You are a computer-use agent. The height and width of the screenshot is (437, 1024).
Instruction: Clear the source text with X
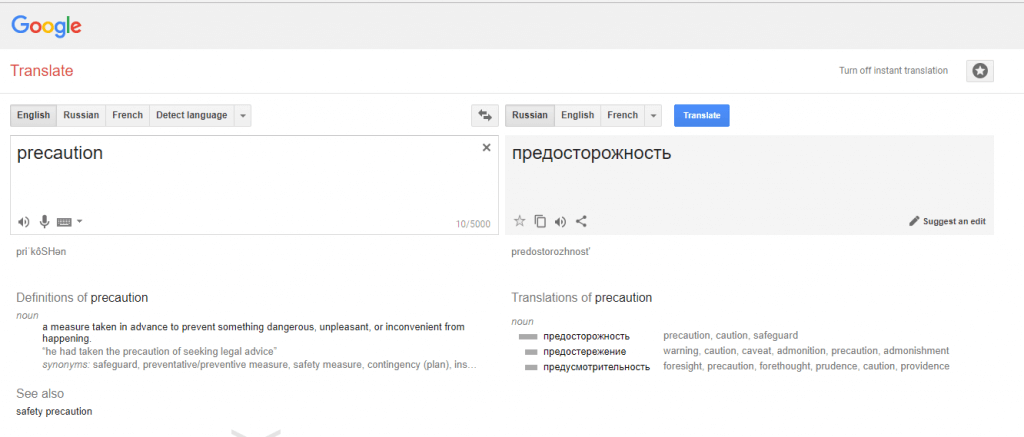(x=487, y=148)
